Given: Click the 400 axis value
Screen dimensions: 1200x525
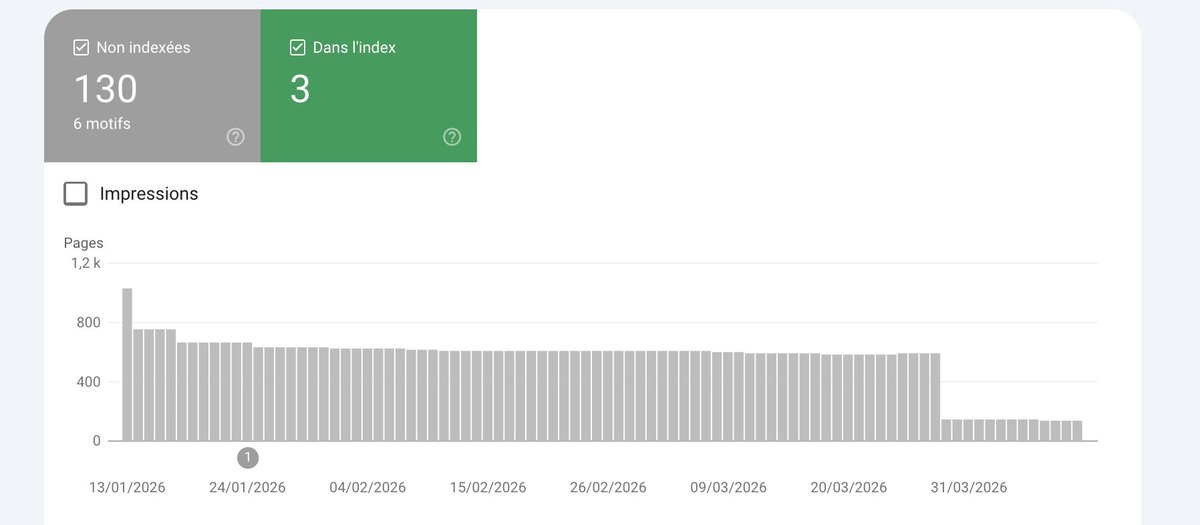Looking at the screenshot, I should pyautogui.click(x=89, y=381).
